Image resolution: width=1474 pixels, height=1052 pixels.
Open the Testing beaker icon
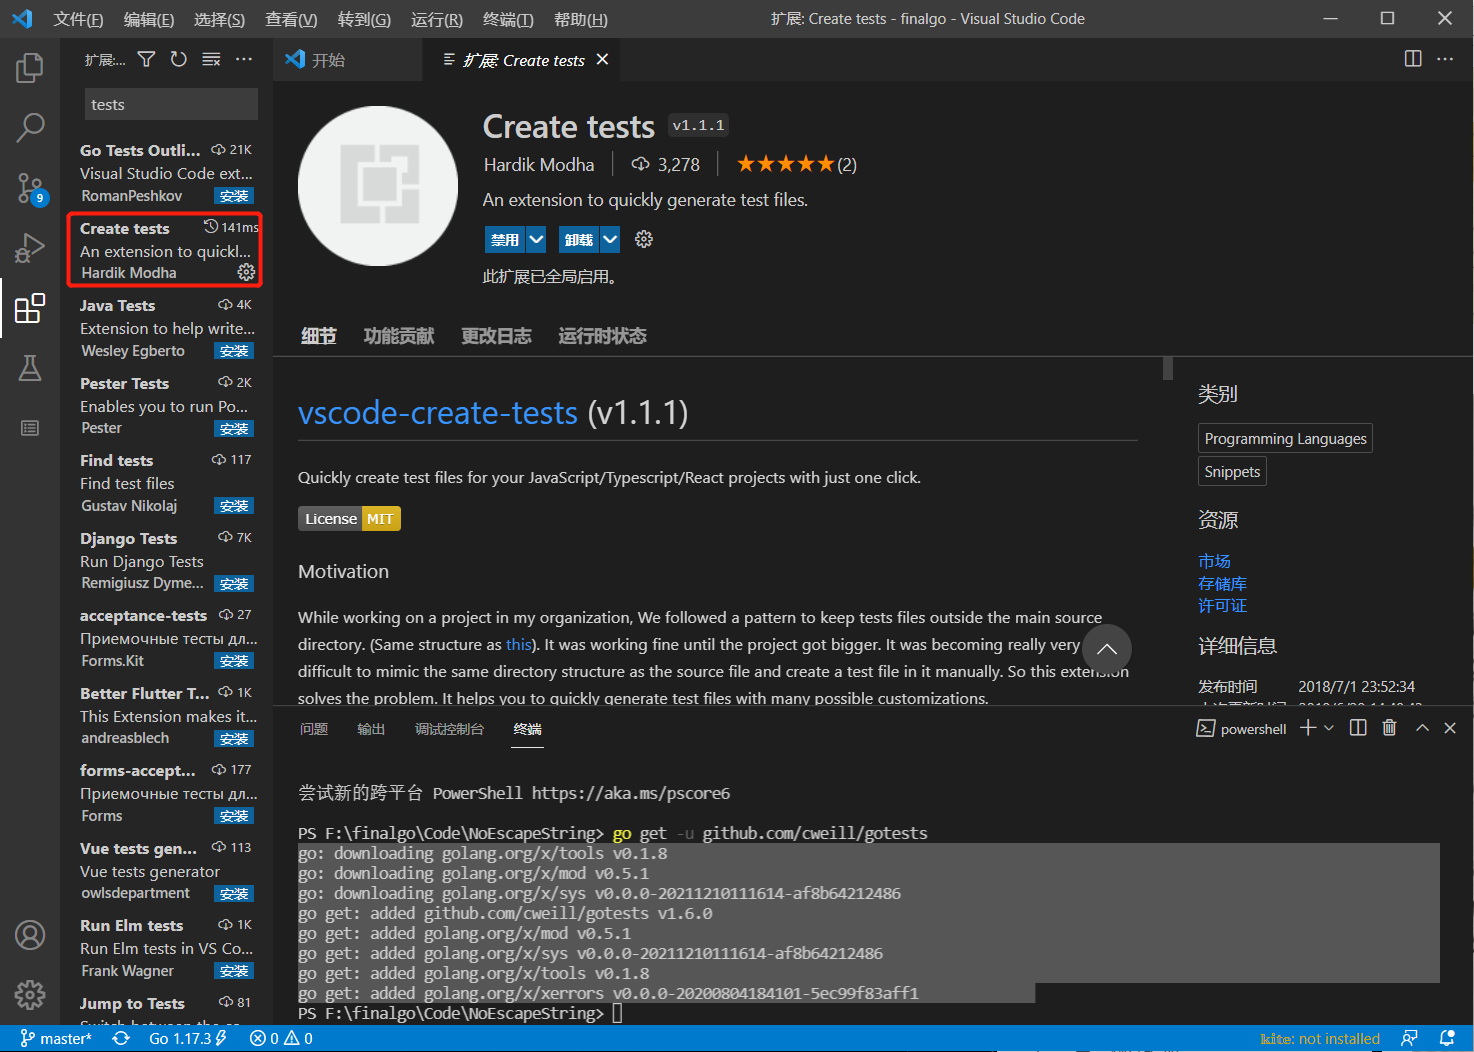(x=30, y=368)
